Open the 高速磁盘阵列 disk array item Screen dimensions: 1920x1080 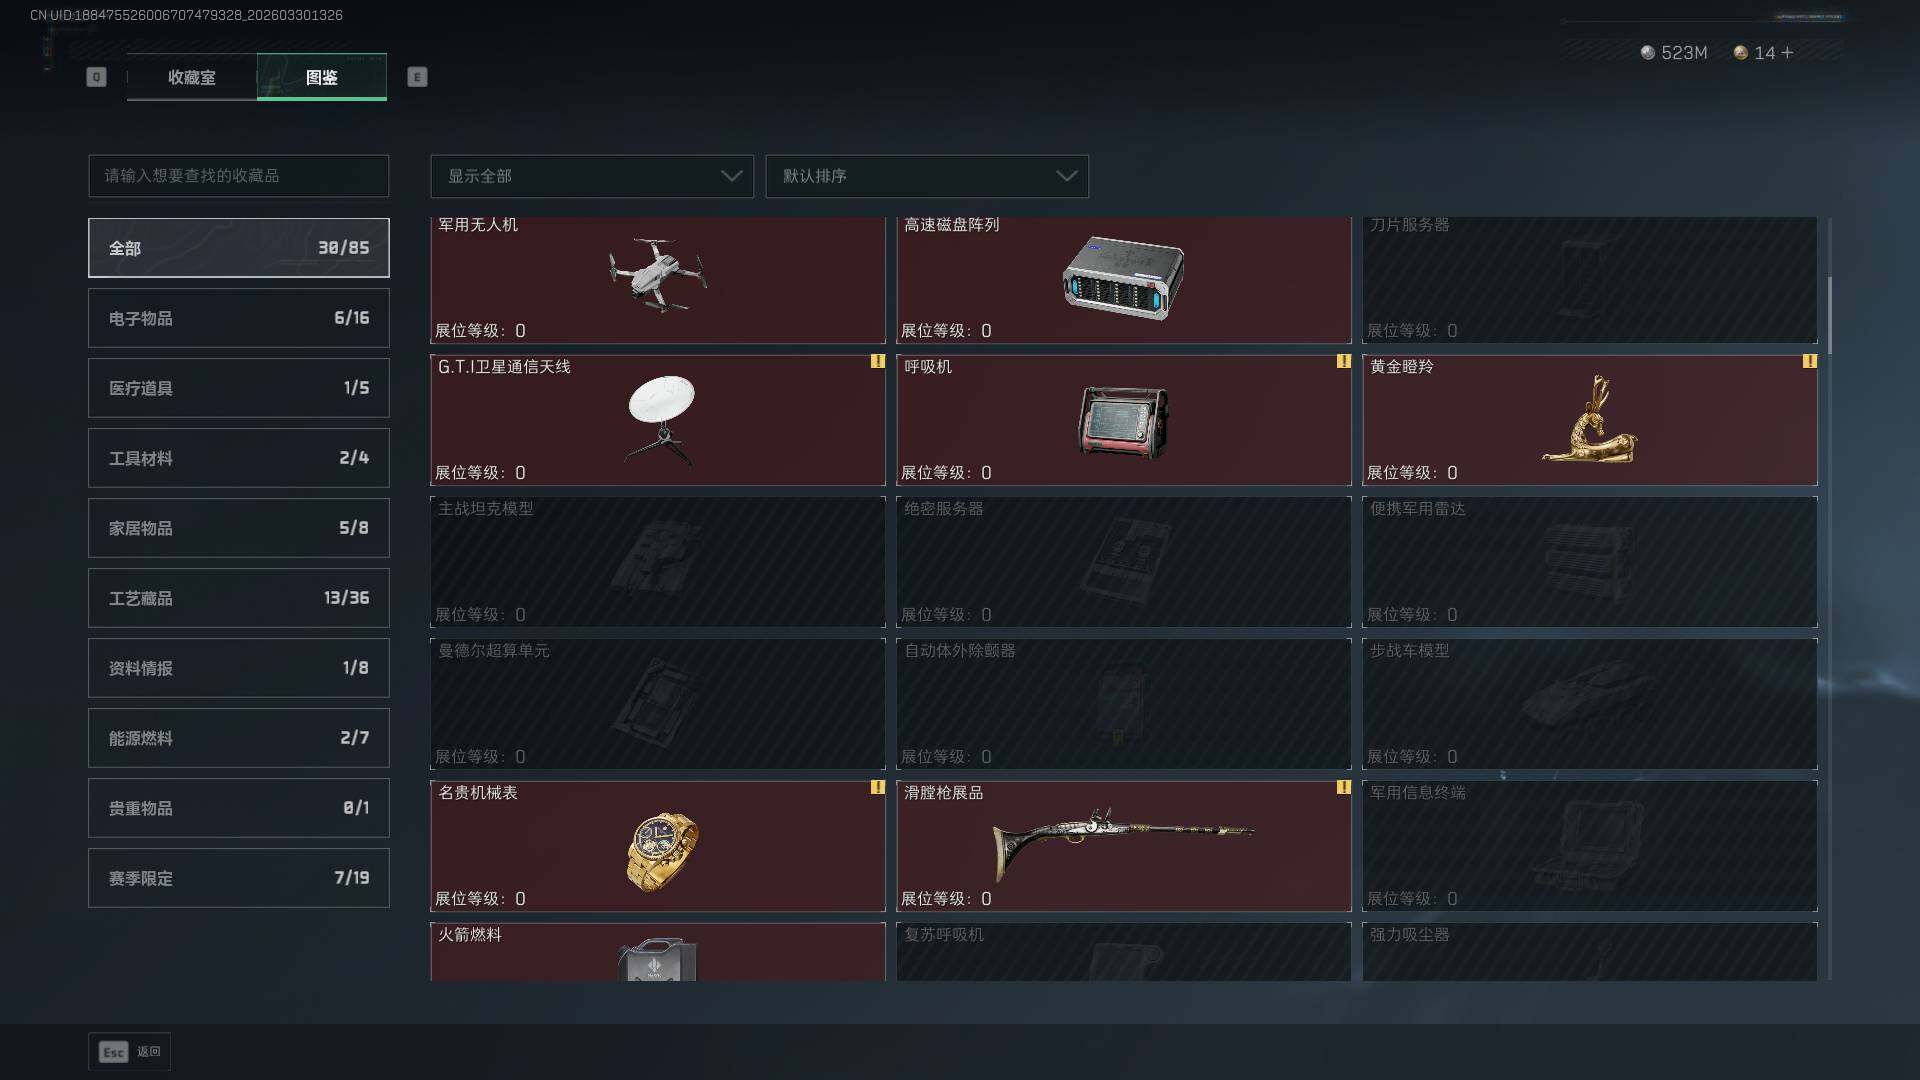1124,280
